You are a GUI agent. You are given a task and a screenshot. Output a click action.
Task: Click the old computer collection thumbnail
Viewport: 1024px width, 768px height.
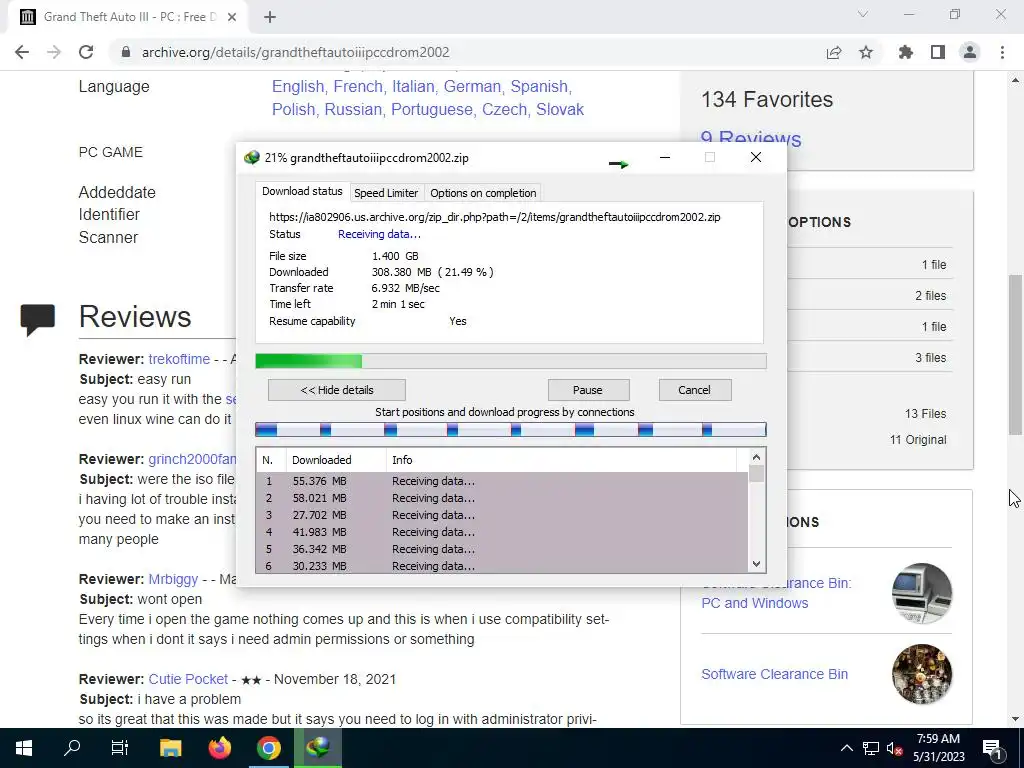[x=921, y=593]
